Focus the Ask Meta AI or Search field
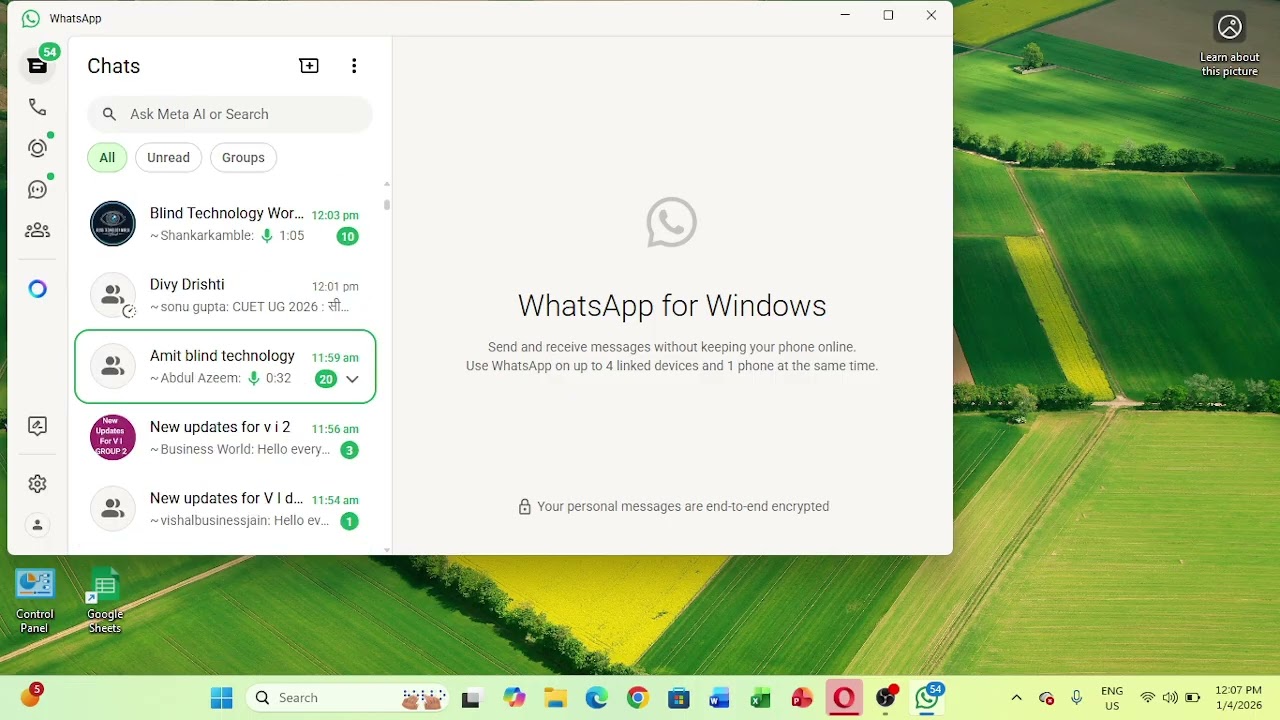Viewport: 1280px width, 720px height. pos(230,114)
